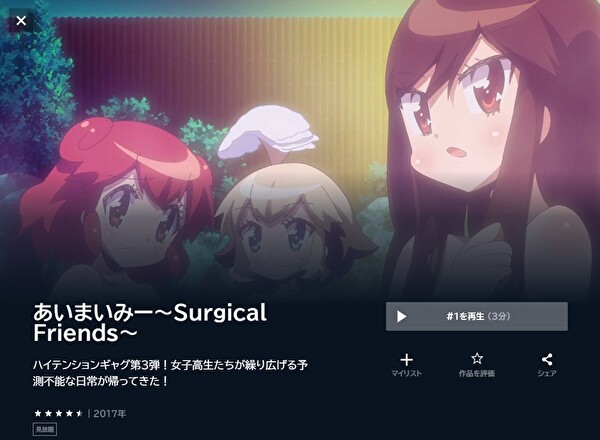
Task: Click the あいまいみー～Surgical Friends～ title
Action: pos(150,323)
